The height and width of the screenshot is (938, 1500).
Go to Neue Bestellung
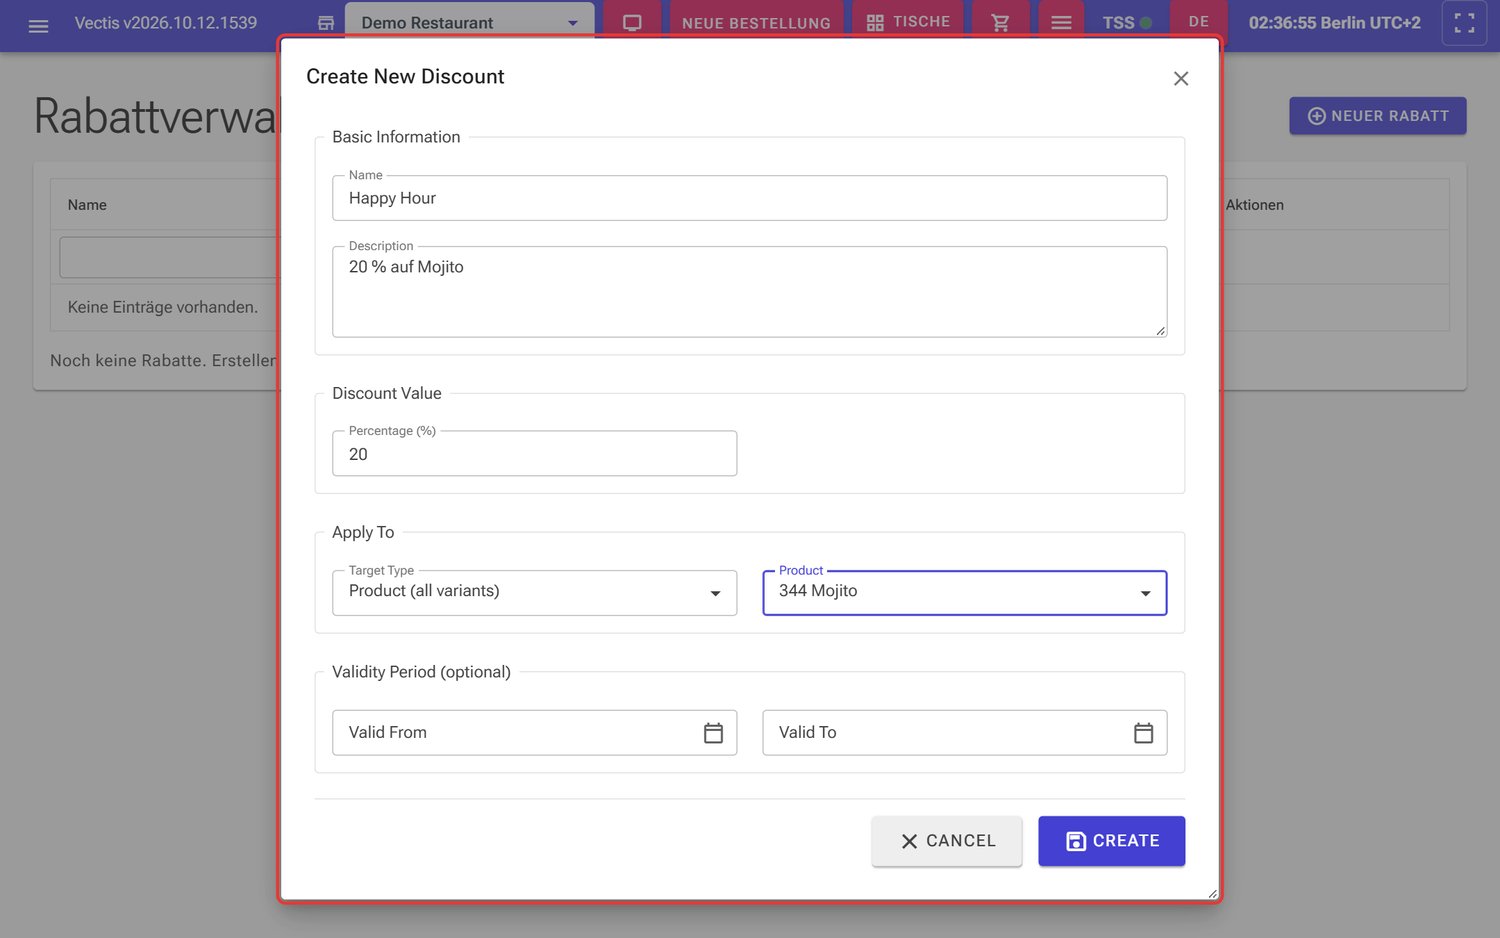756,23
